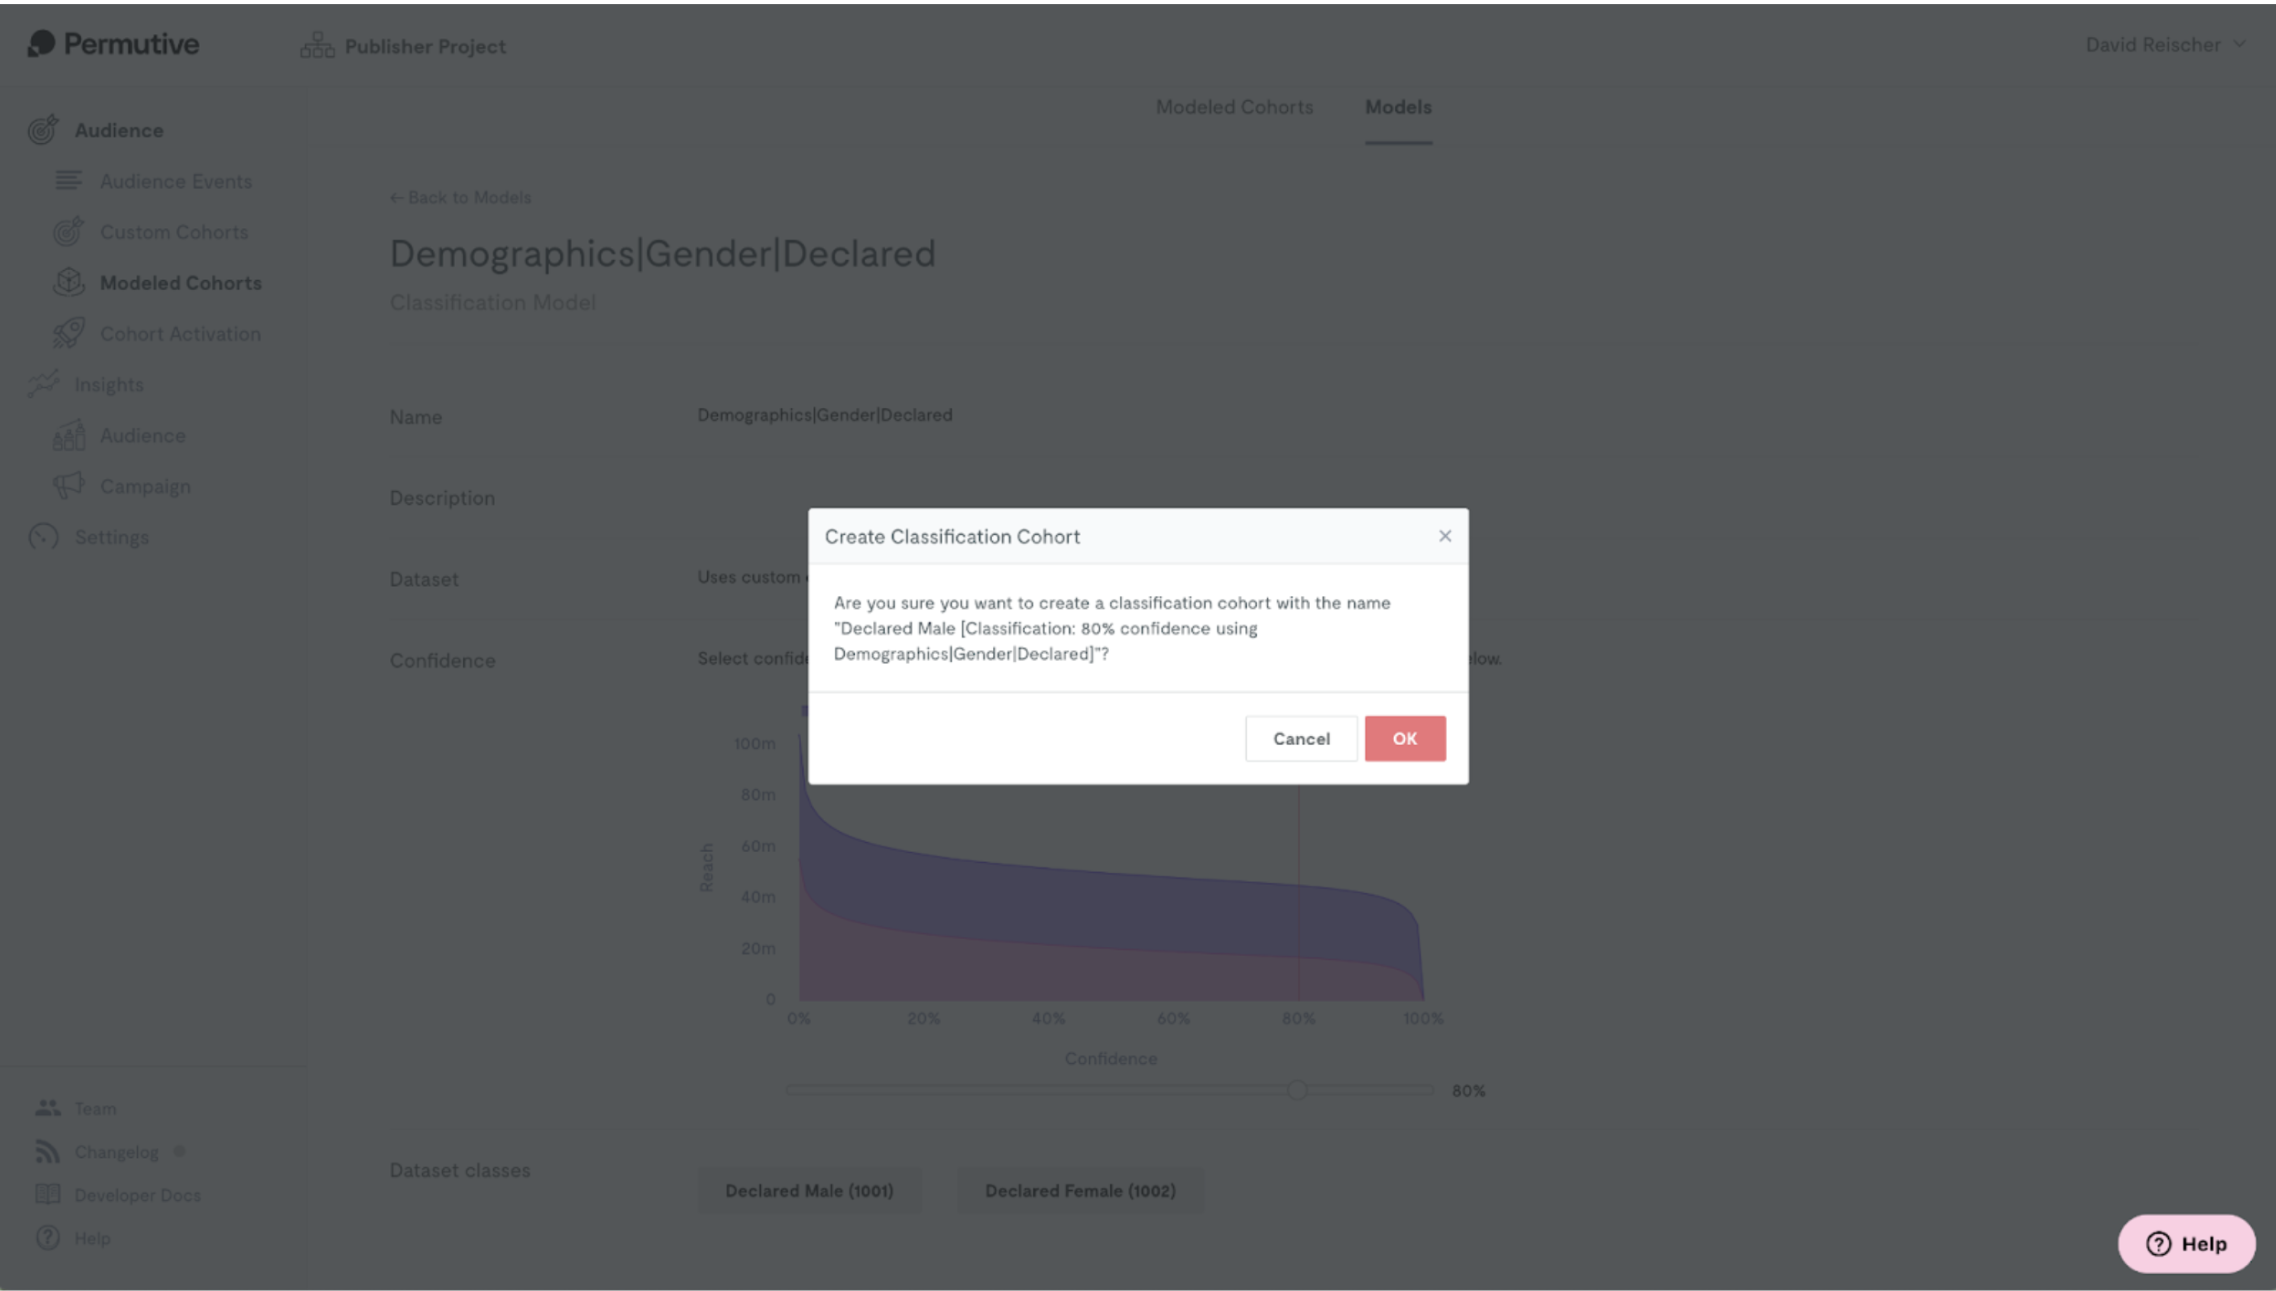This screenshot has height=1291, width=2276.
Task: Click the Audience Events list icon
Action: coord(68,181)
